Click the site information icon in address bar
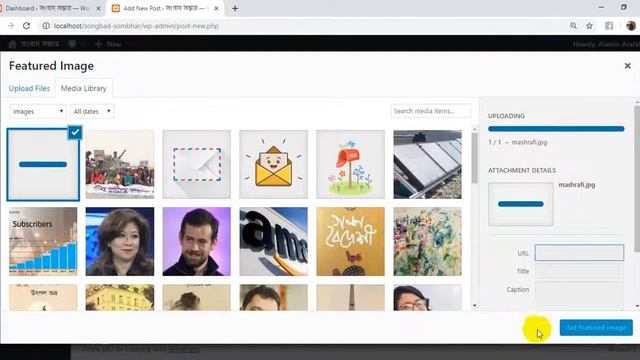The image size is (640, 360). [46, 26]
